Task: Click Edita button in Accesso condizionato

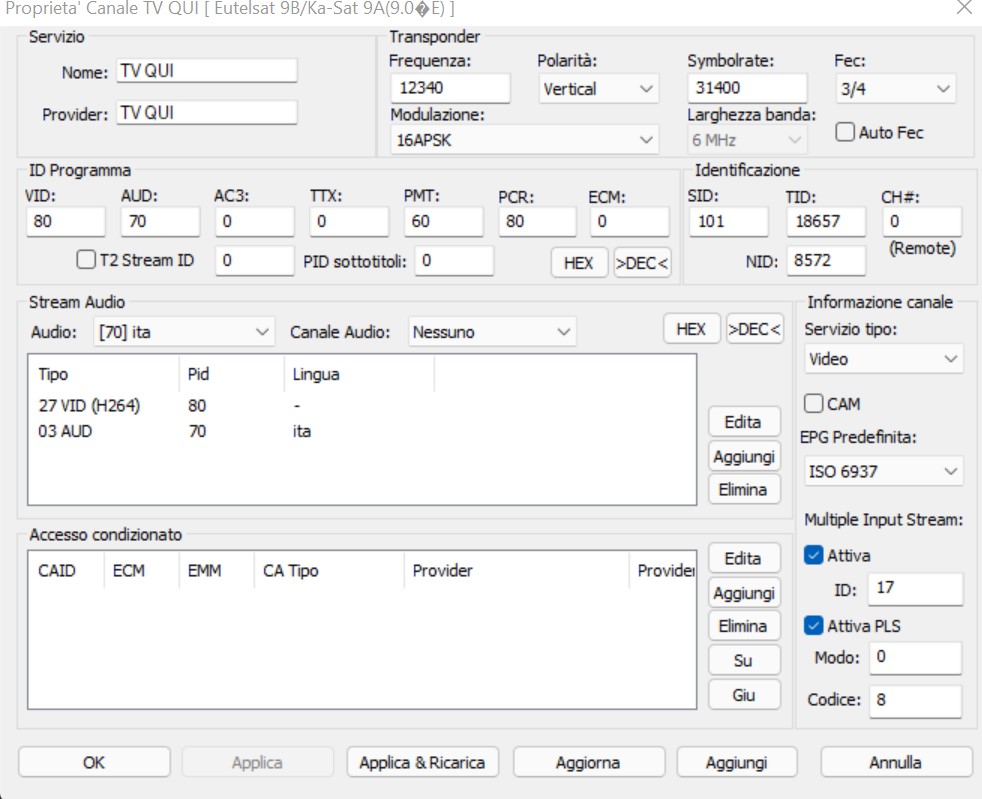Action: [x=744, y=558]
